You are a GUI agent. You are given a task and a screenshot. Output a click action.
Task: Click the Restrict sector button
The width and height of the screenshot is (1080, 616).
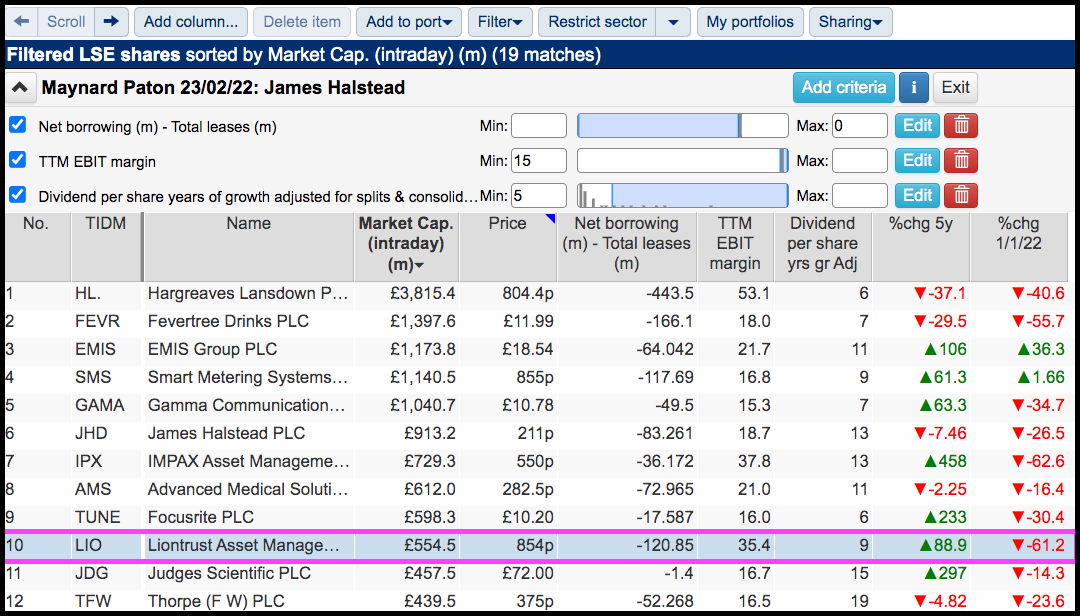tap(597, 22)
